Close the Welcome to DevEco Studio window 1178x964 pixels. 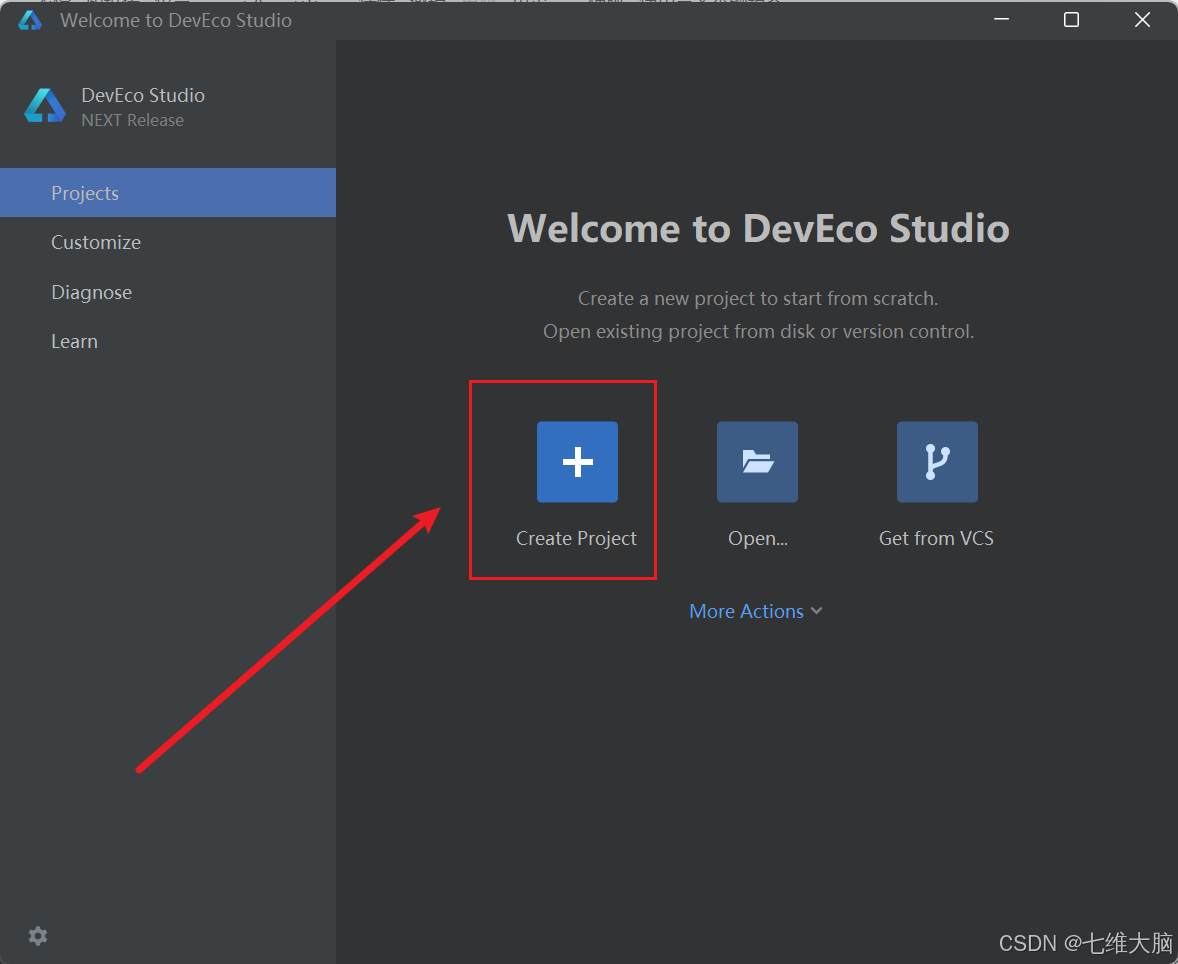tap(1142, 20)
